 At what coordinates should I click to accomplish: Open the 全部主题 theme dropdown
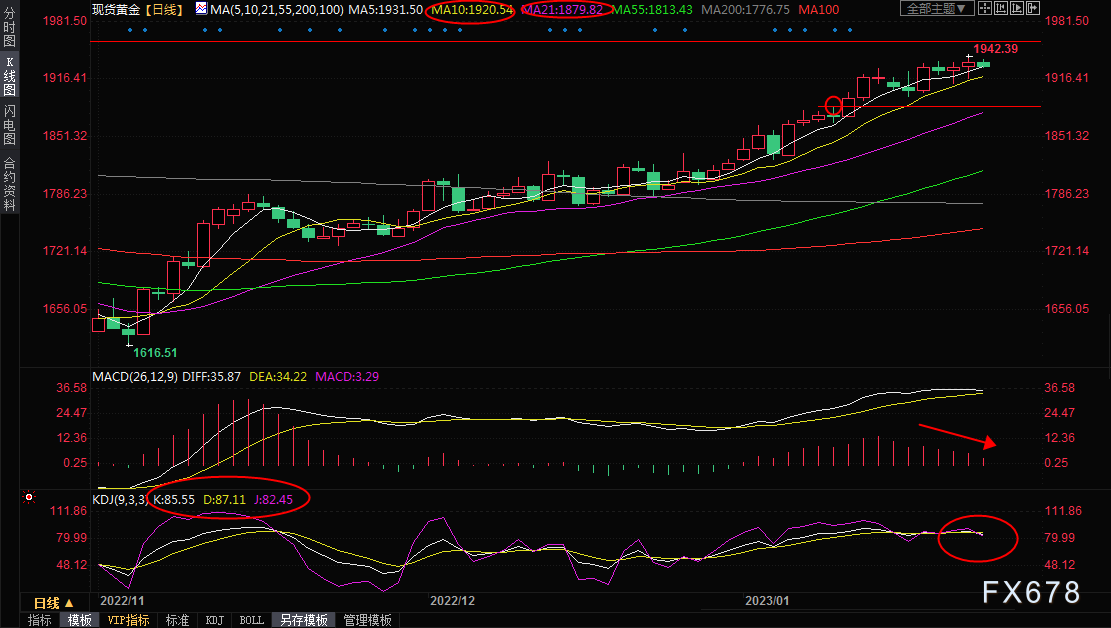(937, 9)
